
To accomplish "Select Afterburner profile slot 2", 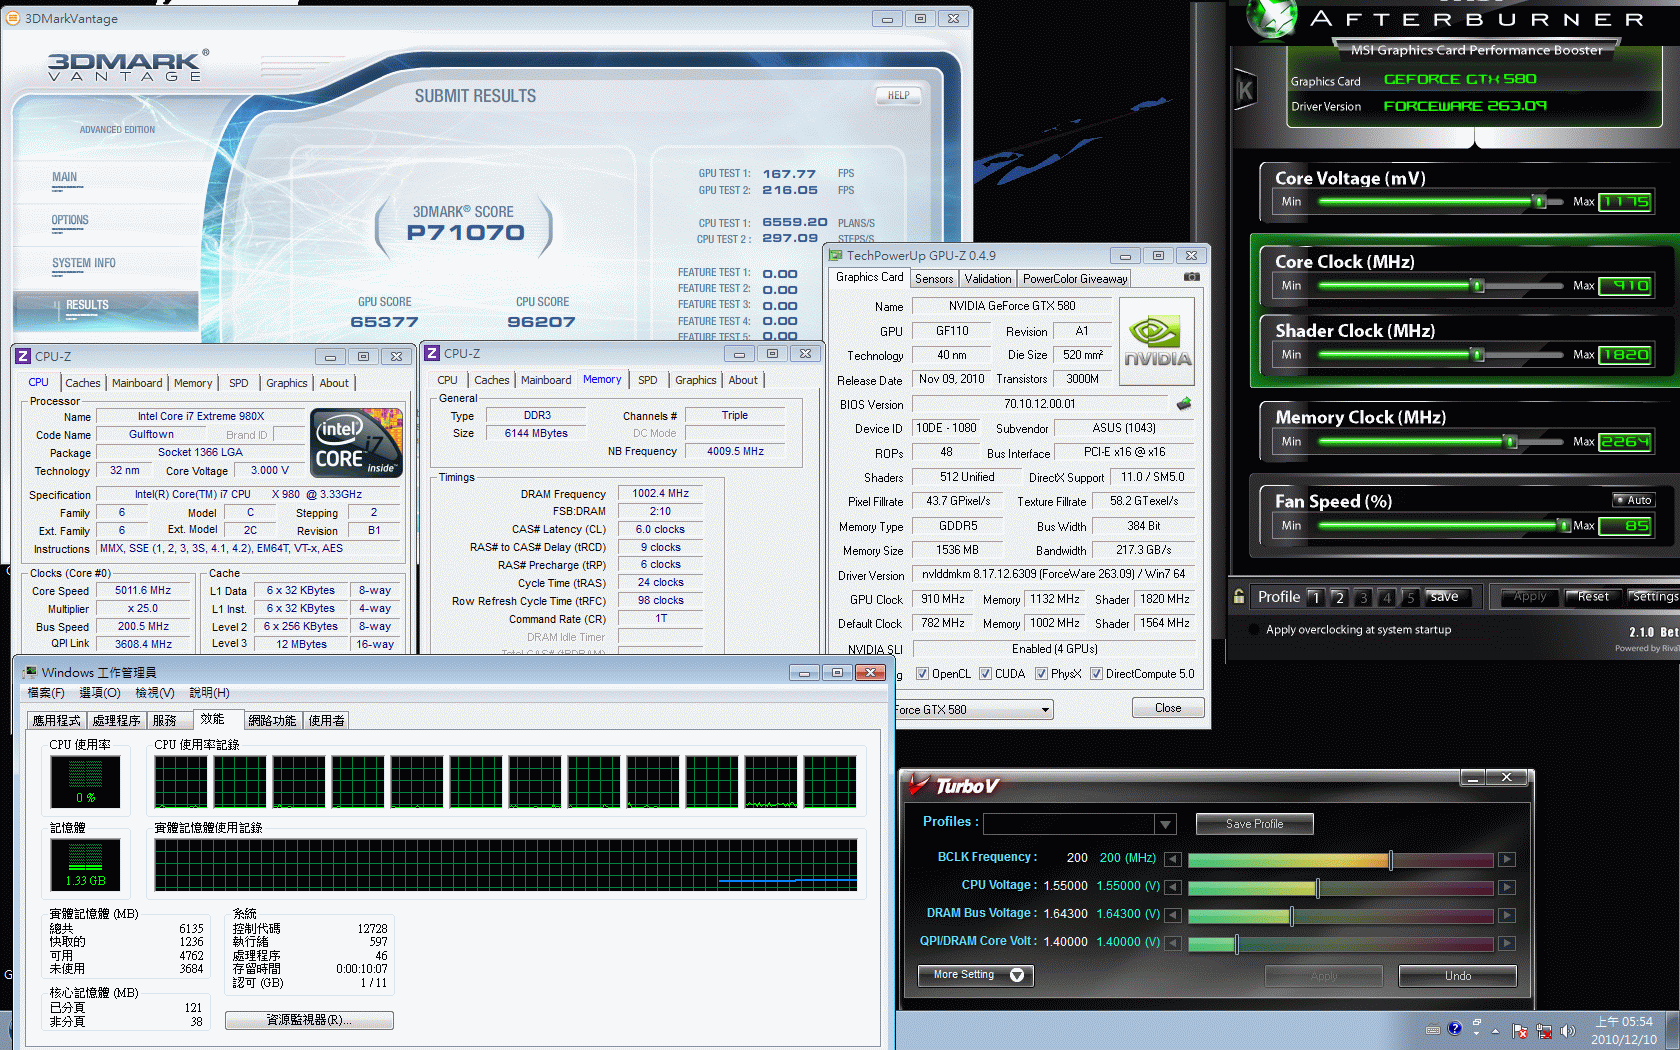I will tap(1339, 597).
